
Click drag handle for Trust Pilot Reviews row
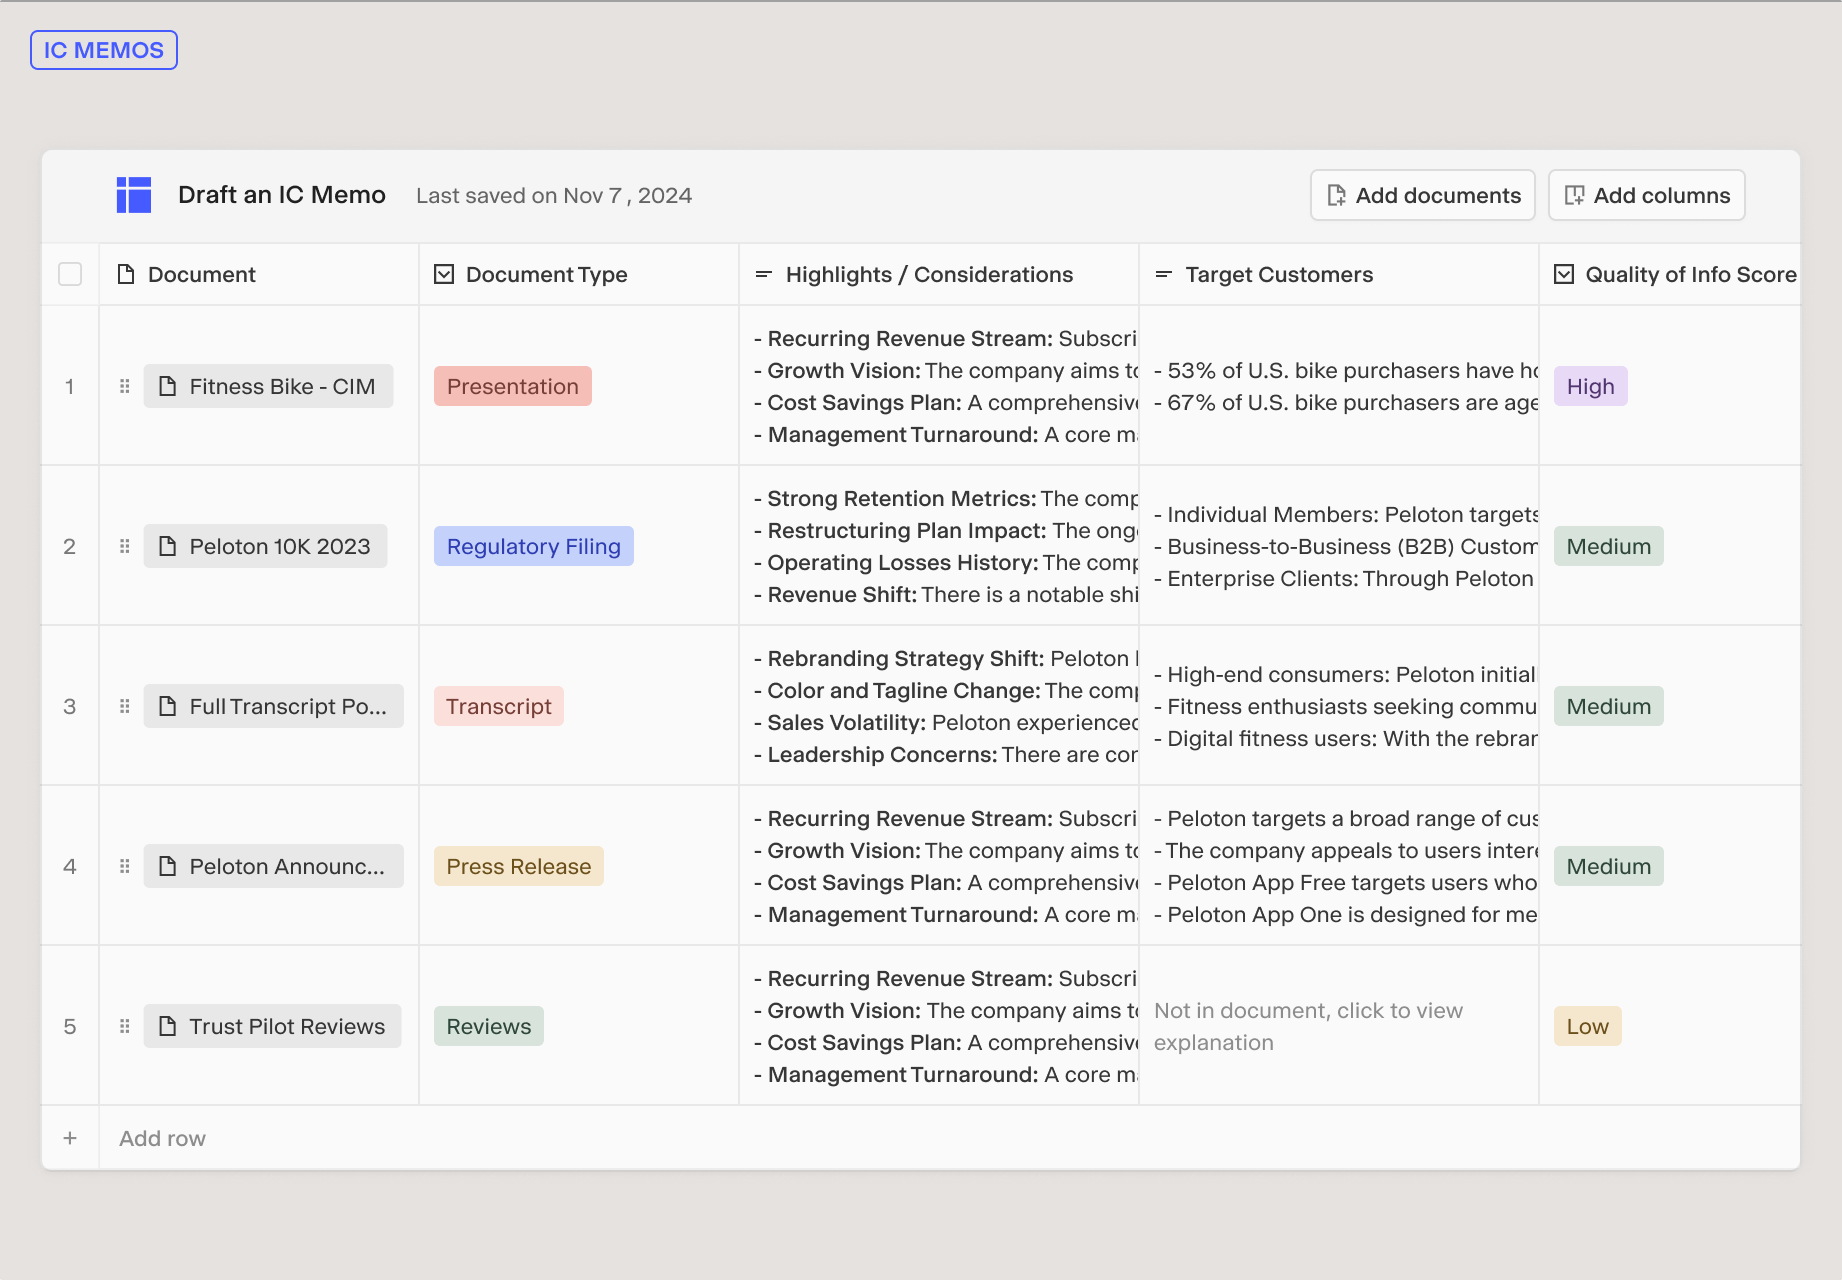click(125, 1026)
